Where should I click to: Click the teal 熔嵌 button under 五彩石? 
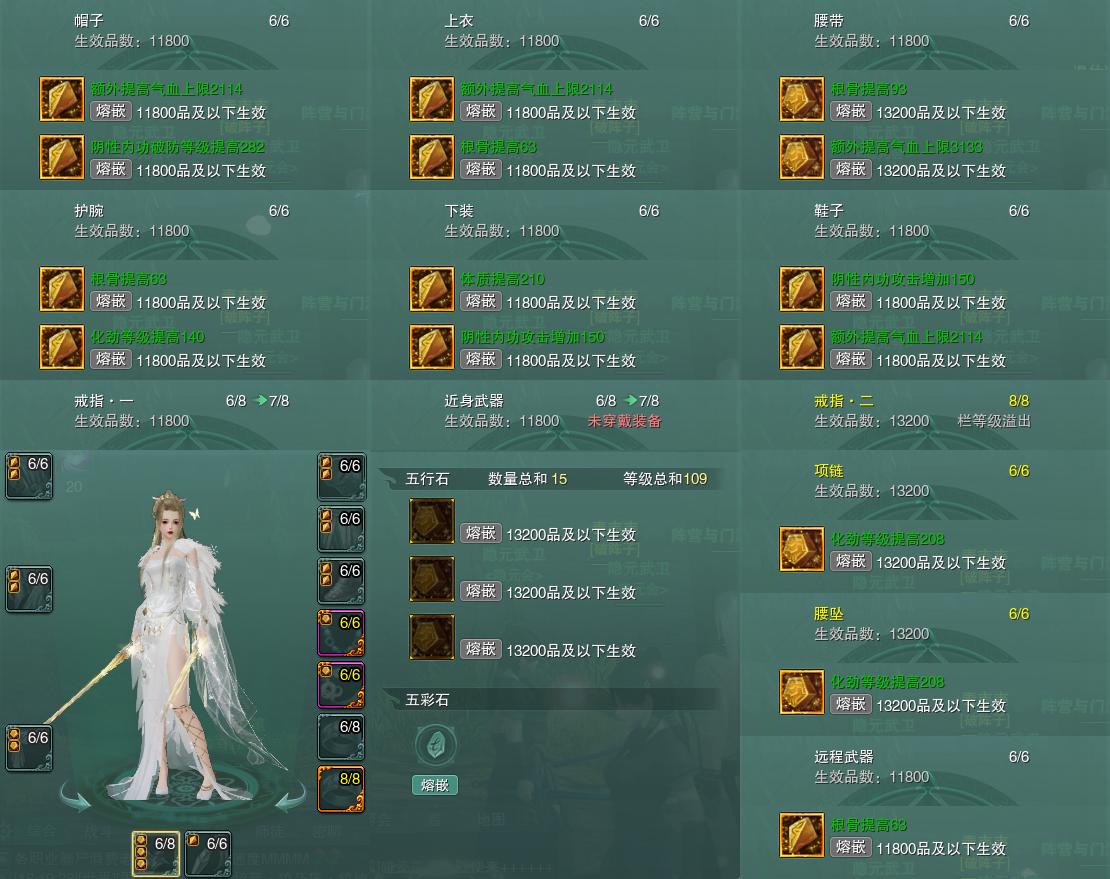(435, 785)
